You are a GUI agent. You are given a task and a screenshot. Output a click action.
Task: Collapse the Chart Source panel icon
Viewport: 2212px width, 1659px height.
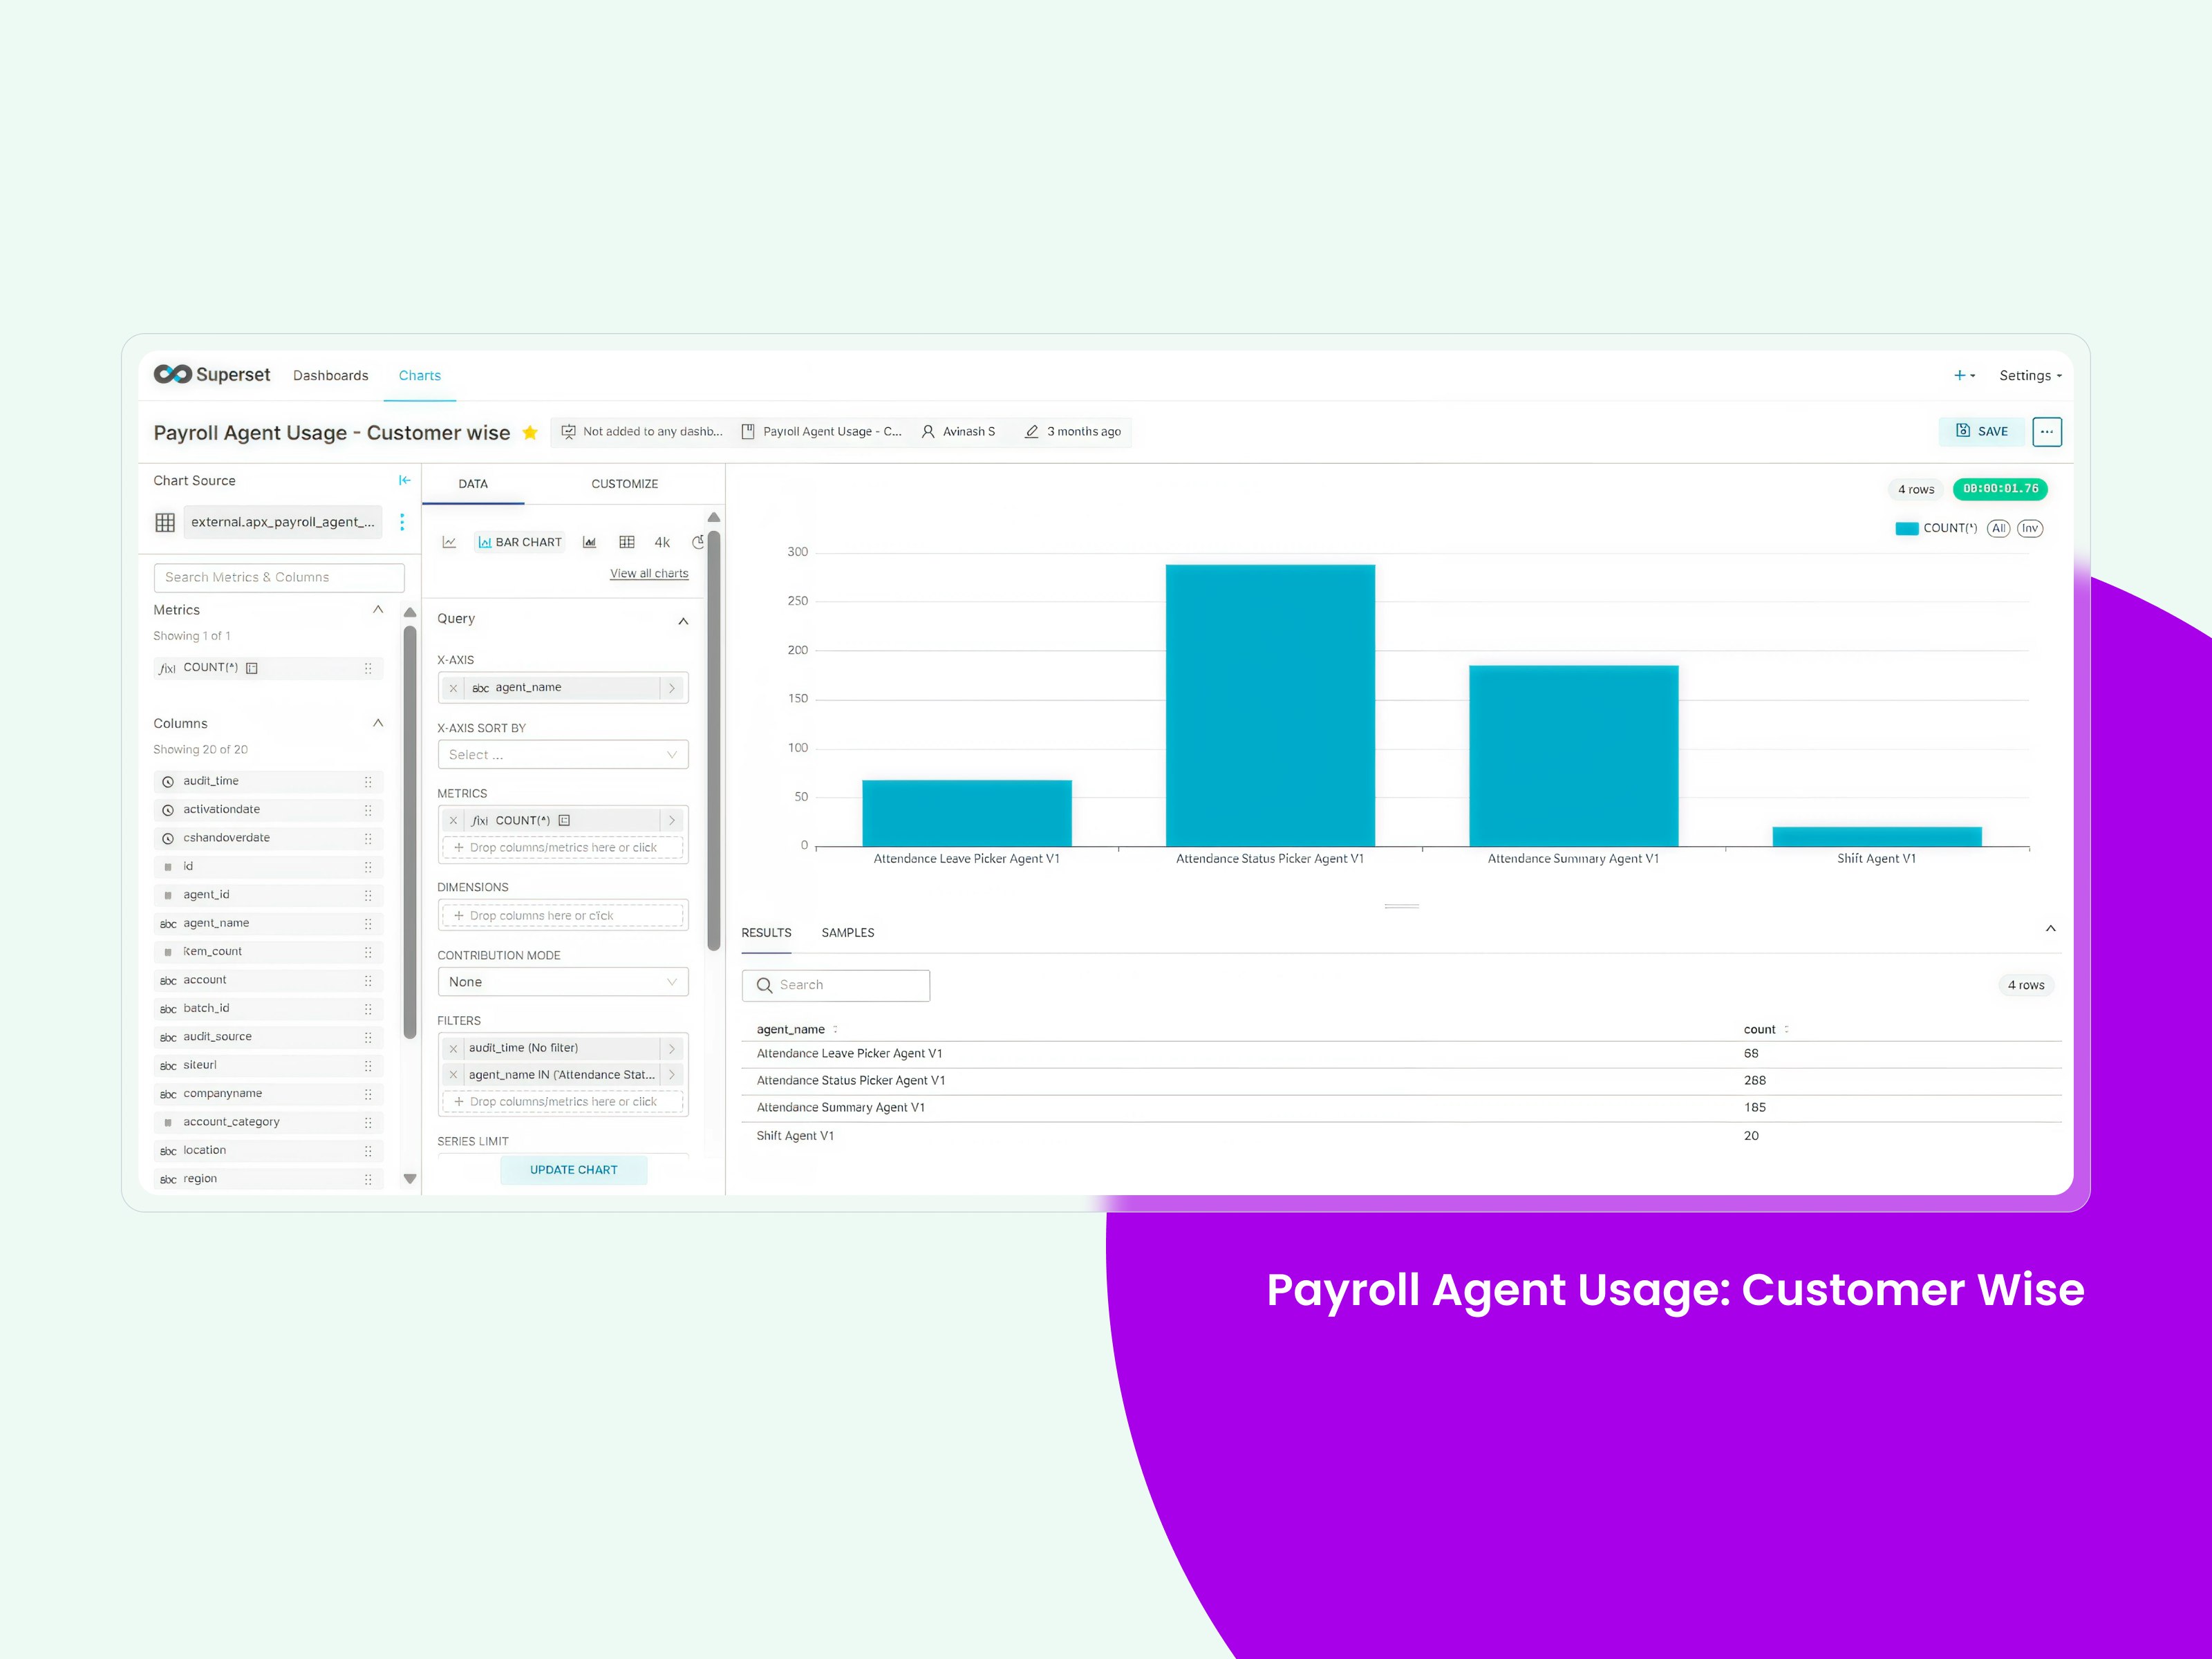coord(404,480)
